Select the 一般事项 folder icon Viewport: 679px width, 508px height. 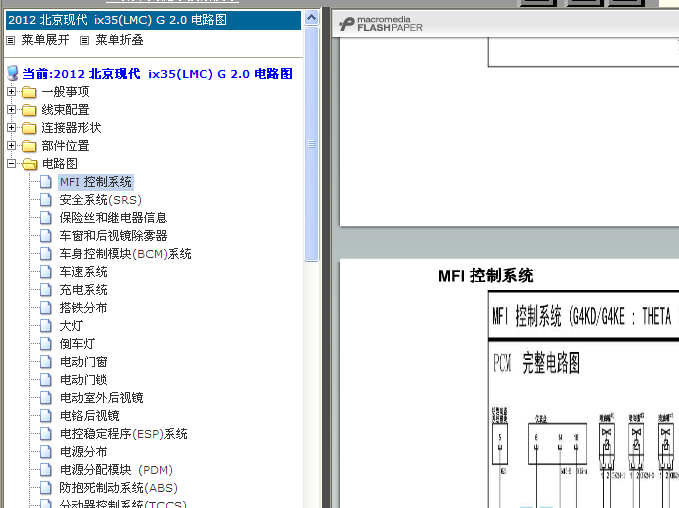(x=29, y=92)
